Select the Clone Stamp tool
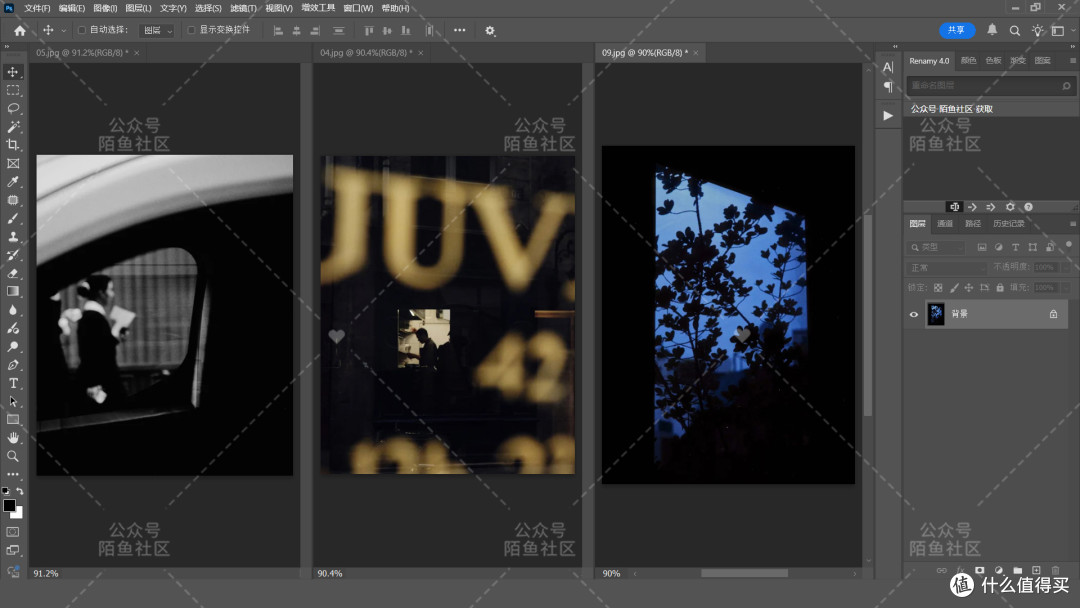1080x608 pixels. pos(13,237)
